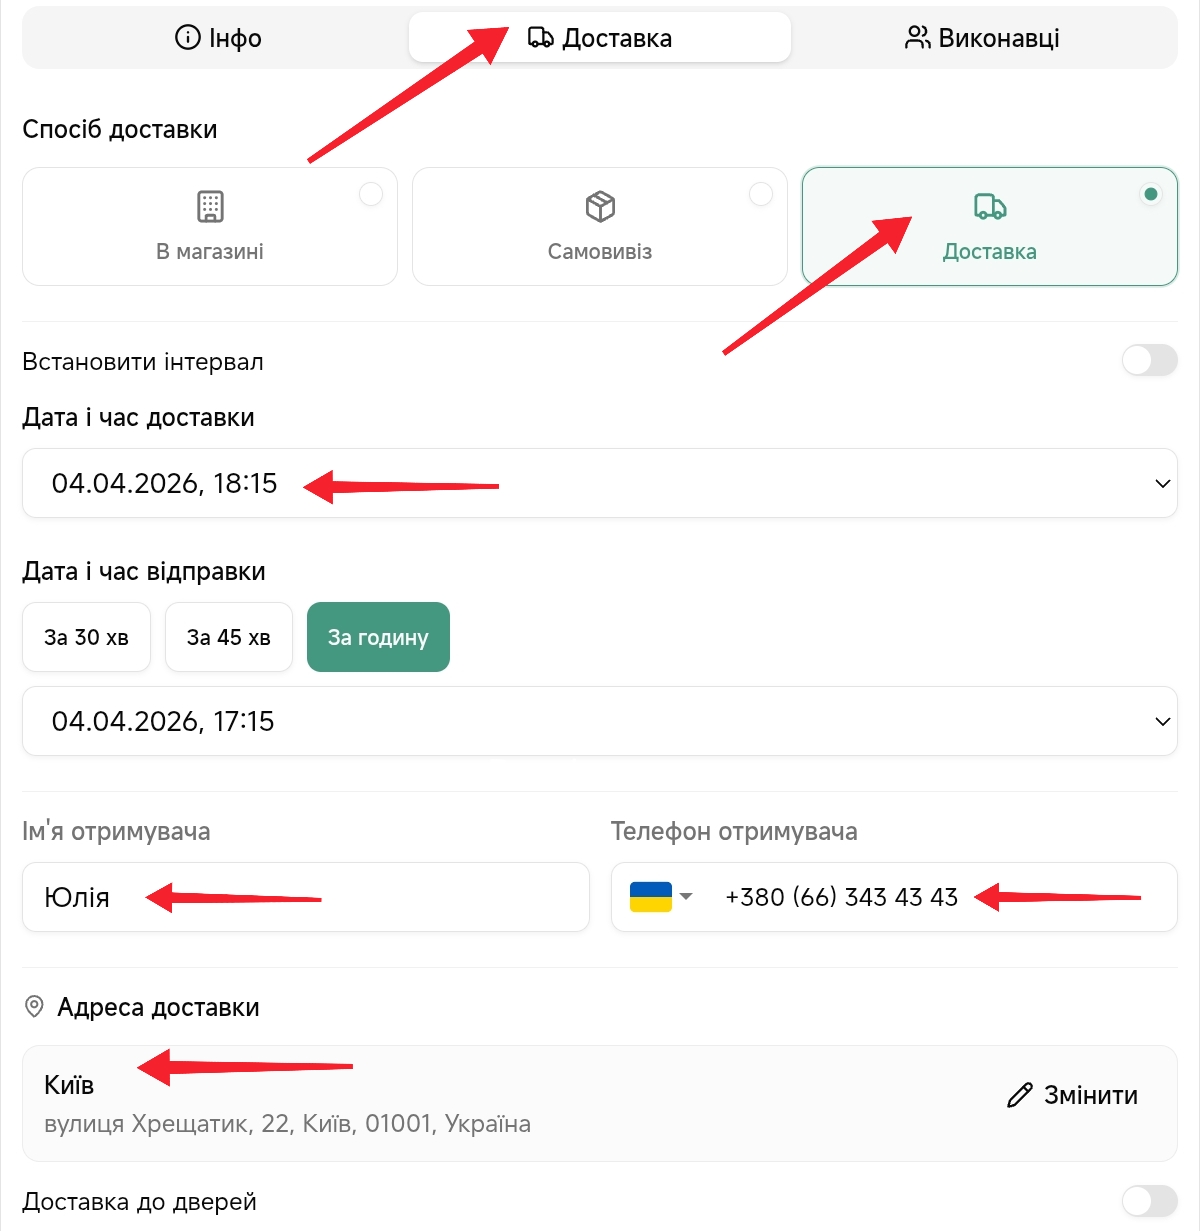Enable the Встановити інтервал toggle
The height and width of the screenshot is (1231, 1200).
(1149, 361)
